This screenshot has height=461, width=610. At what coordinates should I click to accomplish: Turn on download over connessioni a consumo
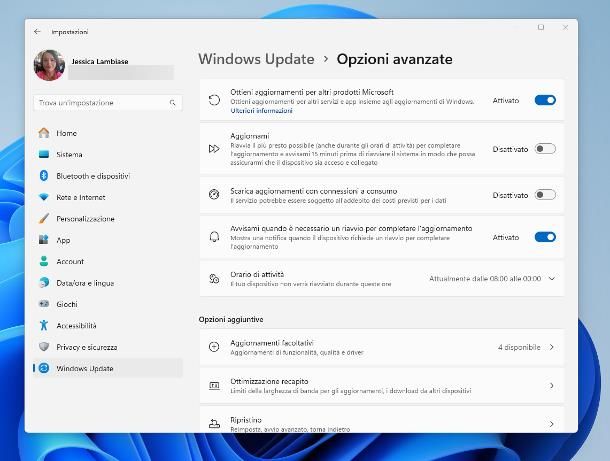pyautogui.click(x=545, y=195)
